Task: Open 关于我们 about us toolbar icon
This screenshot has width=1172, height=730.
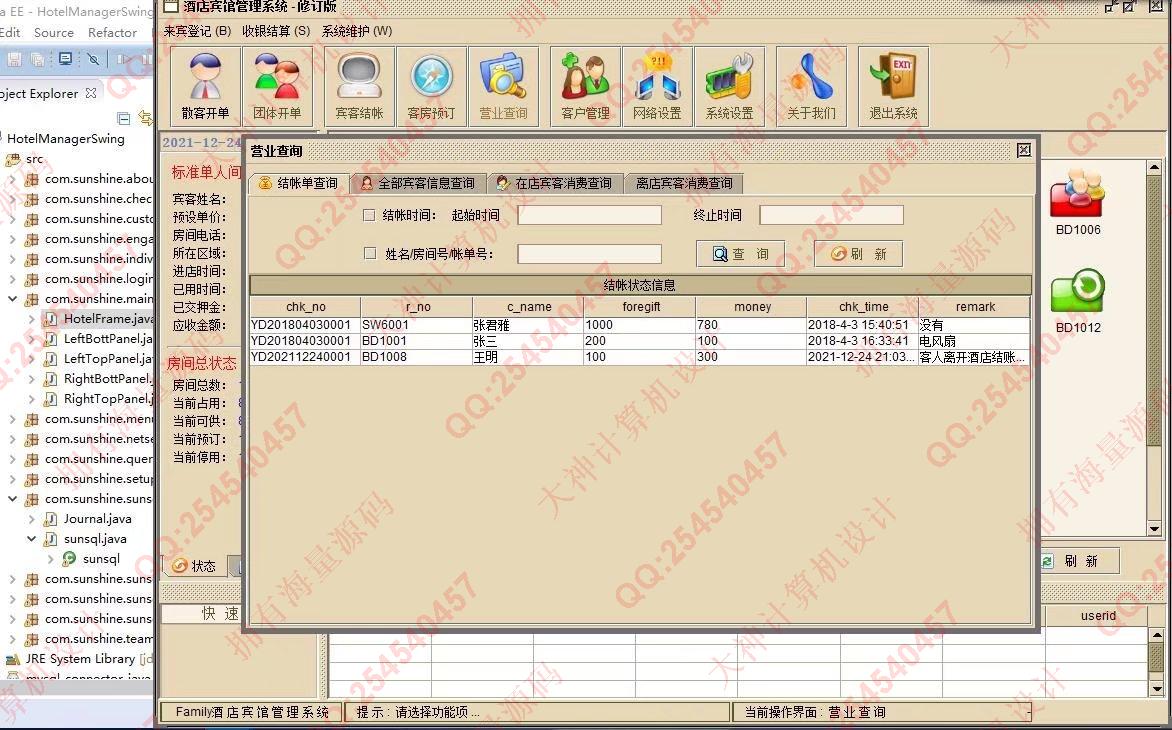Action: (x=812, y=86)
